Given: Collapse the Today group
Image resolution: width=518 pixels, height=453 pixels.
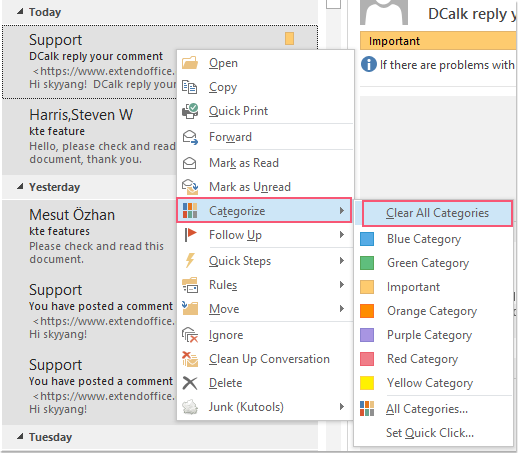Looking at the screenshot, I should click(x=20, y=12).
